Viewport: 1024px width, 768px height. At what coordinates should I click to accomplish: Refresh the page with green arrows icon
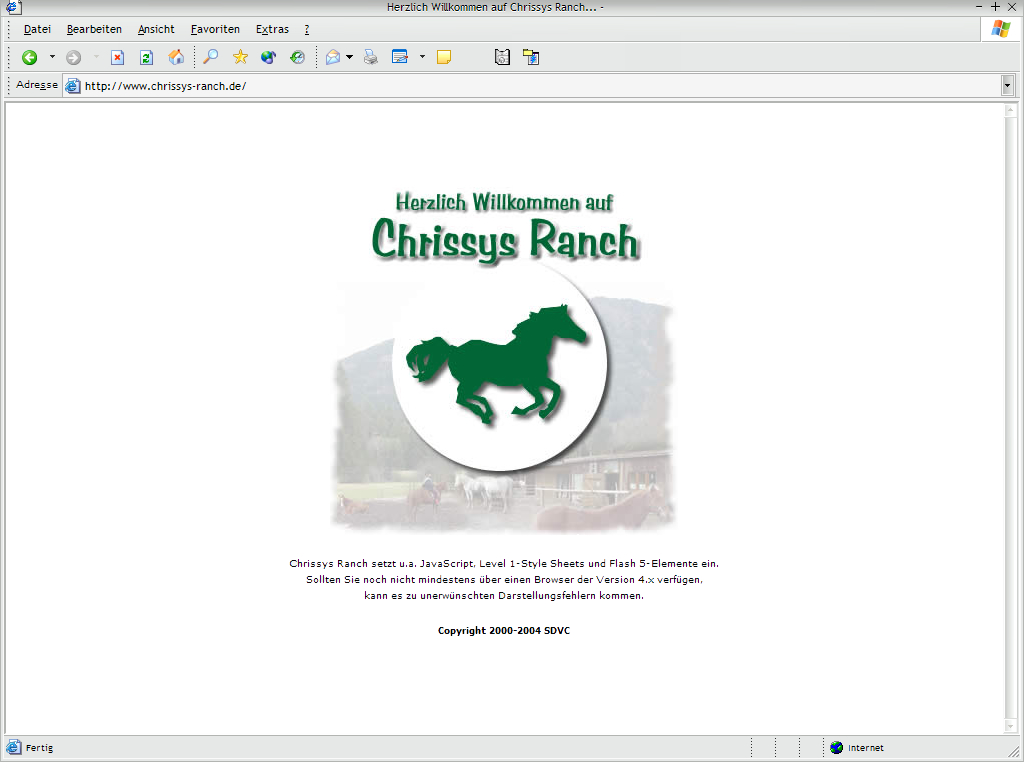[x=146, y=57]
